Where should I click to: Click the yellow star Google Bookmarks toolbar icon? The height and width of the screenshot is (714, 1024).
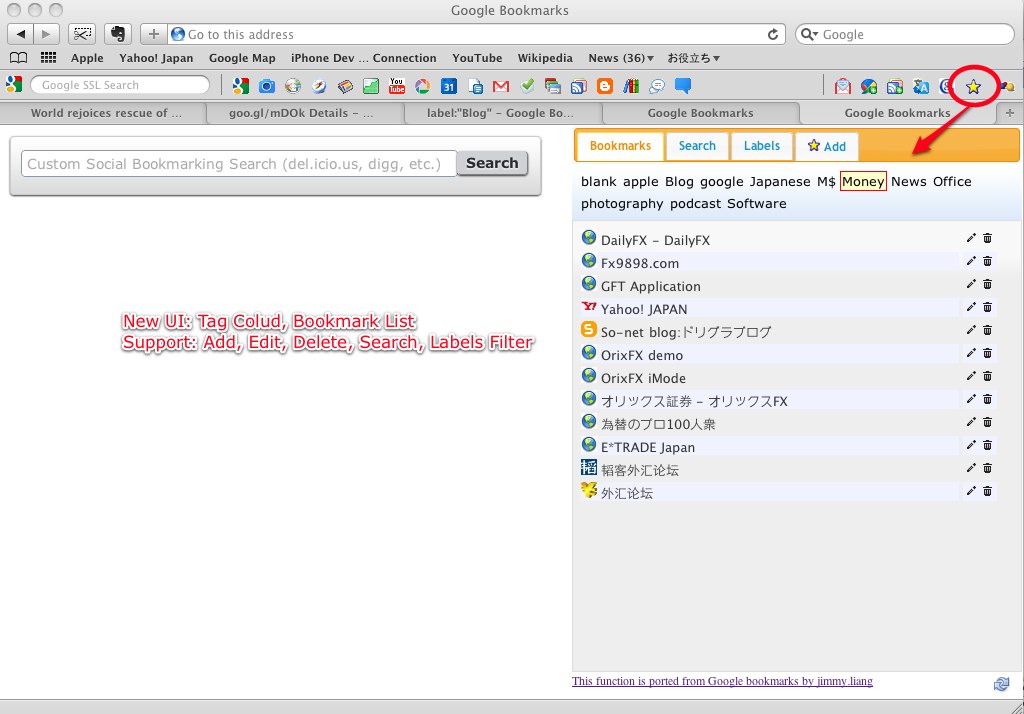[x=973, y=86]
